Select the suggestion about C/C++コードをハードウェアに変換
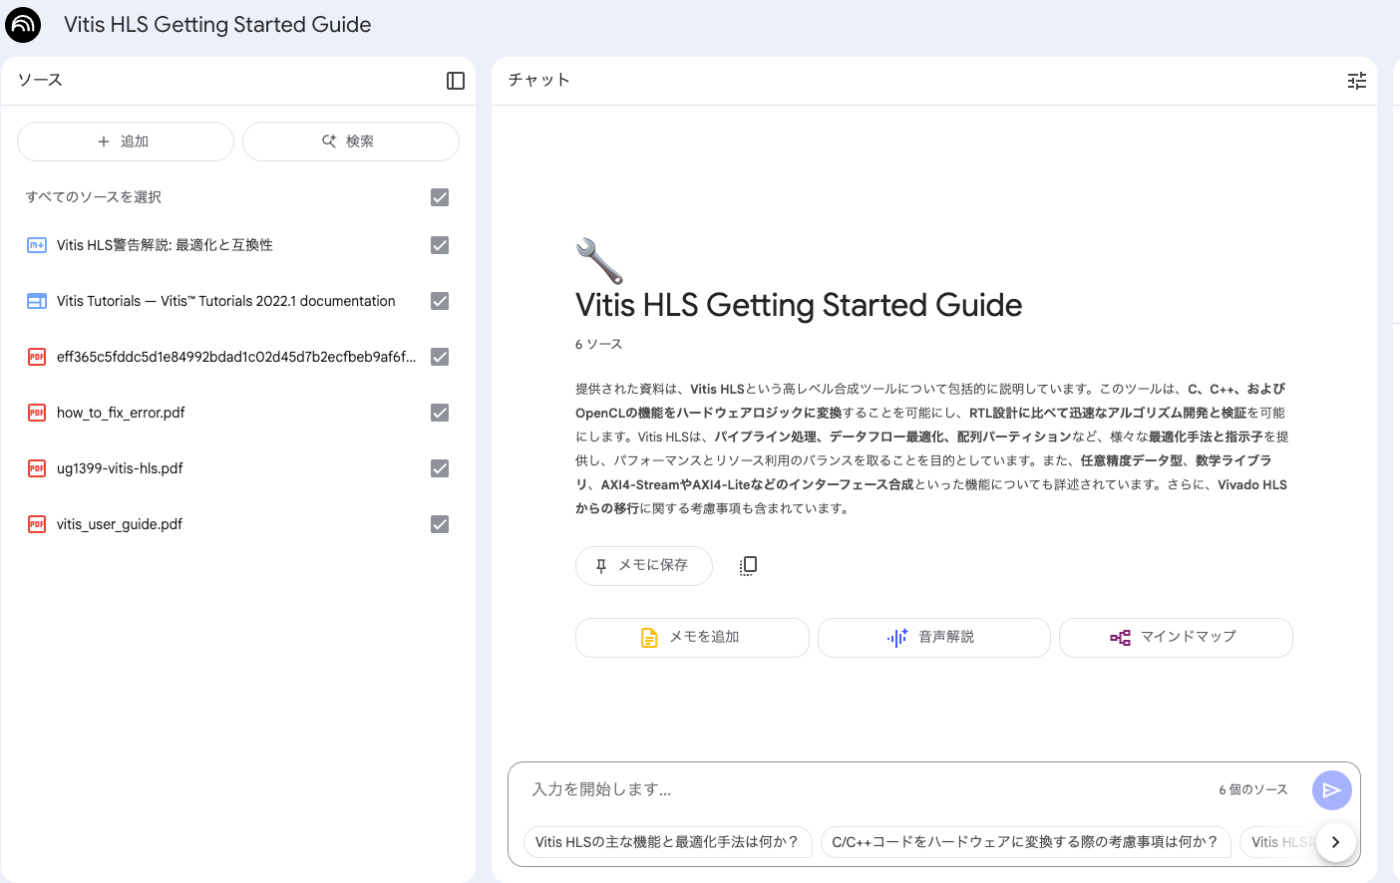 (x=1025, y=842)
